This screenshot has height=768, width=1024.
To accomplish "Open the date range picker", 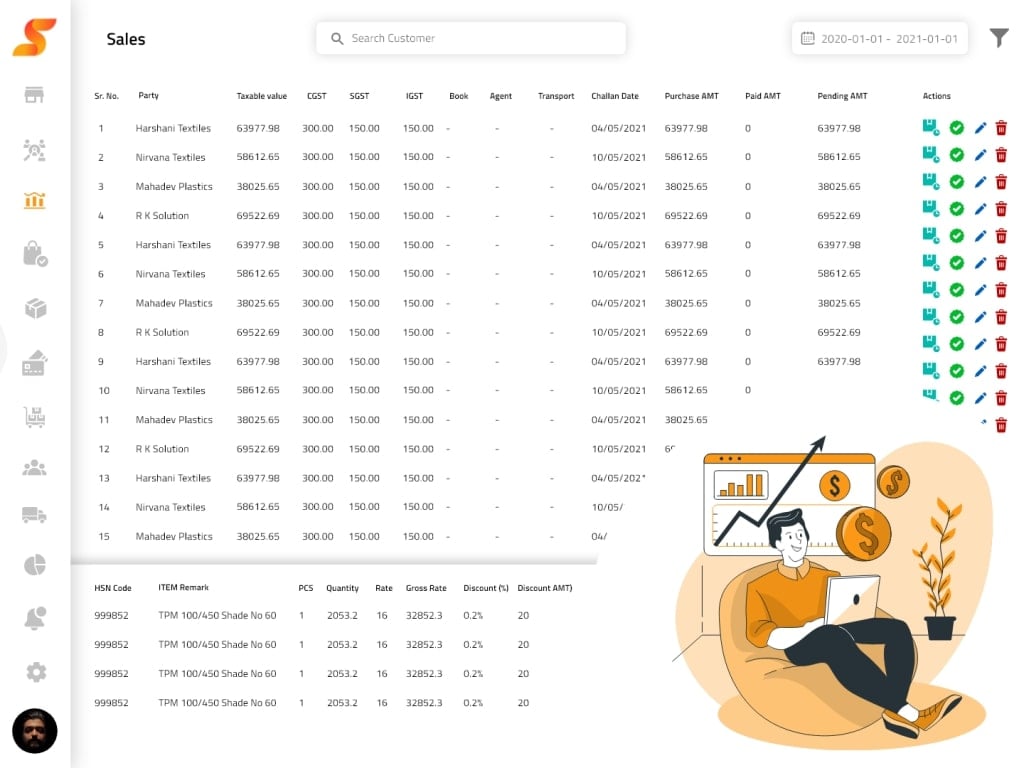I will pyautogui.click(x=879, y=38).
